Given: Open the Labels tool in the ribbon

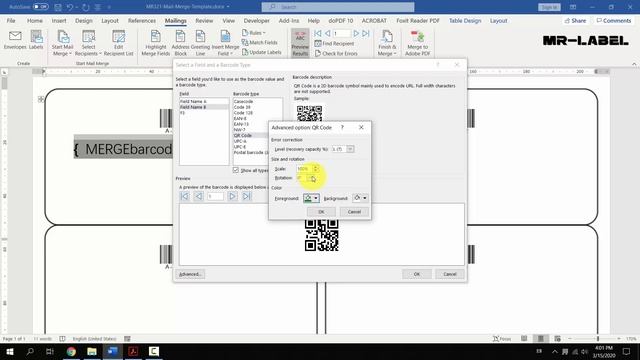Looking at the screenshot, I should [36, 40].
